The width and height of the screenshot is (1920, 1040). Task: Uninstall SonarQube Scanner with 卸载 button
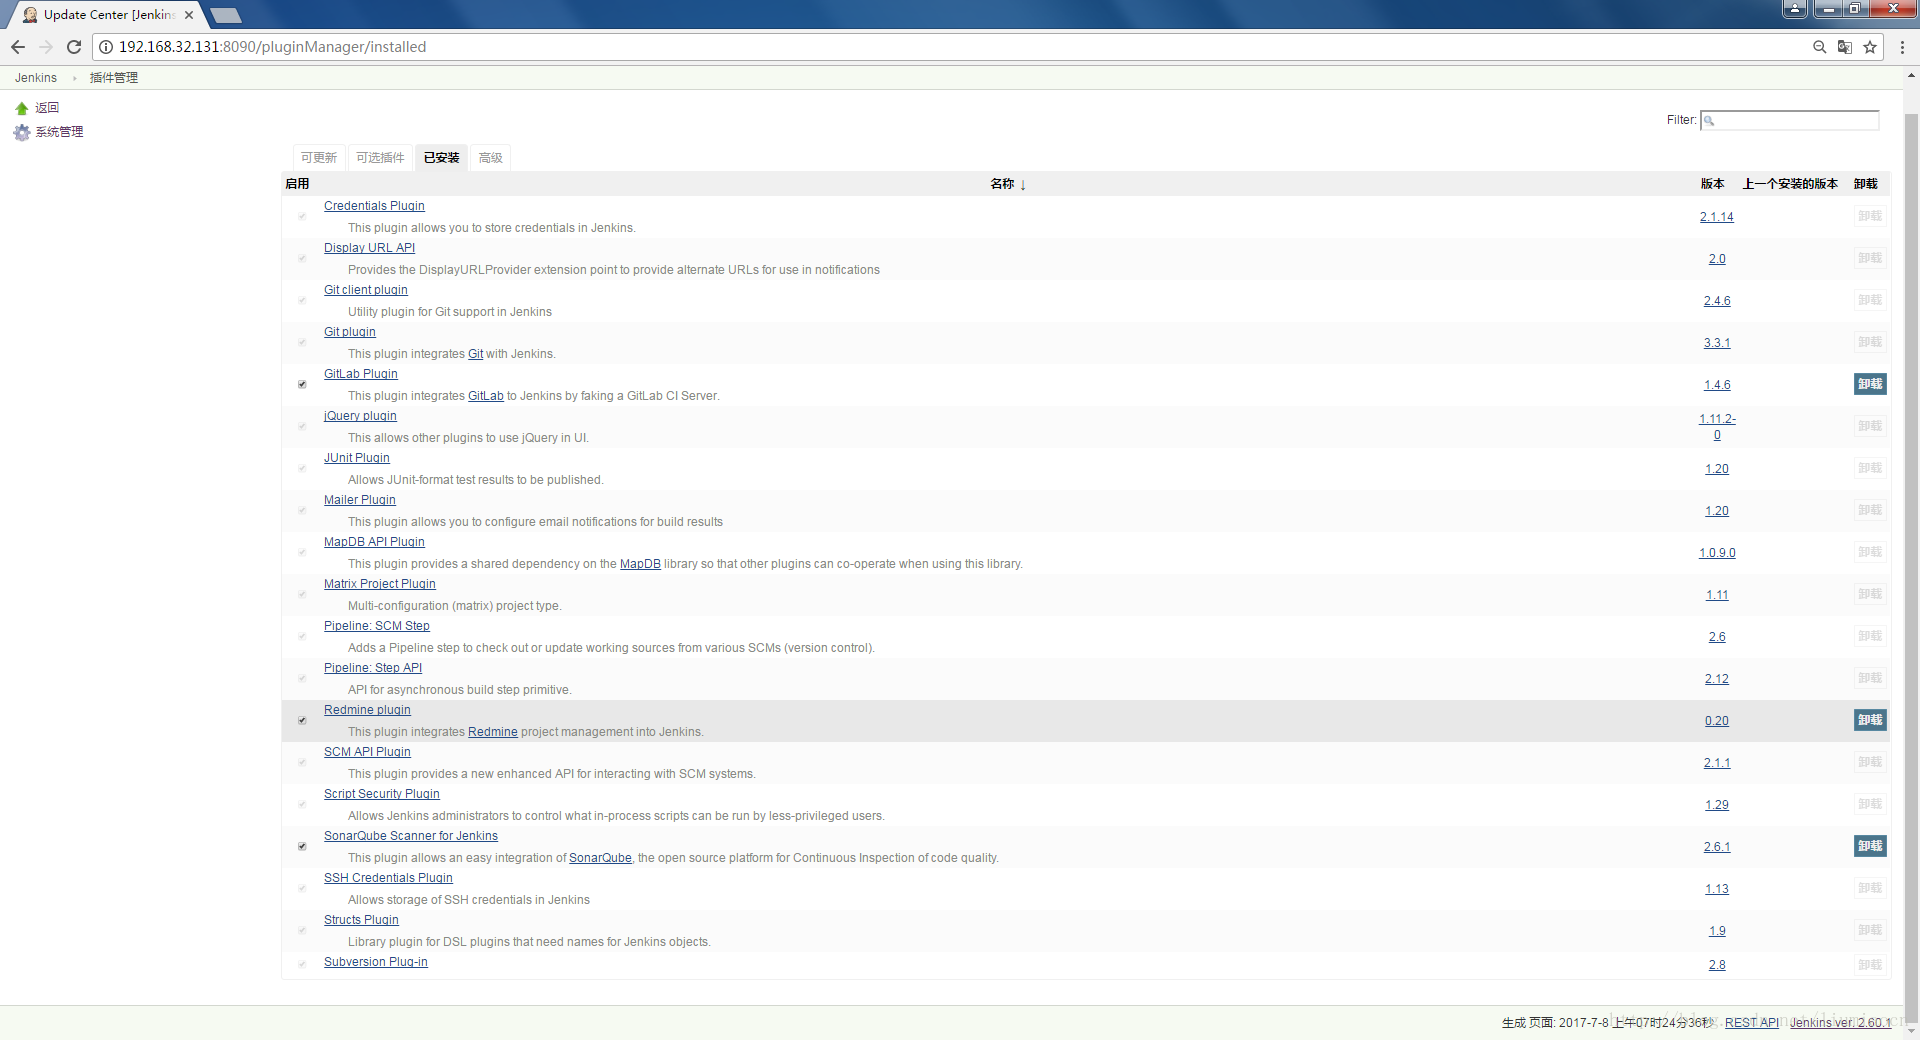[x=1870, y=846]
